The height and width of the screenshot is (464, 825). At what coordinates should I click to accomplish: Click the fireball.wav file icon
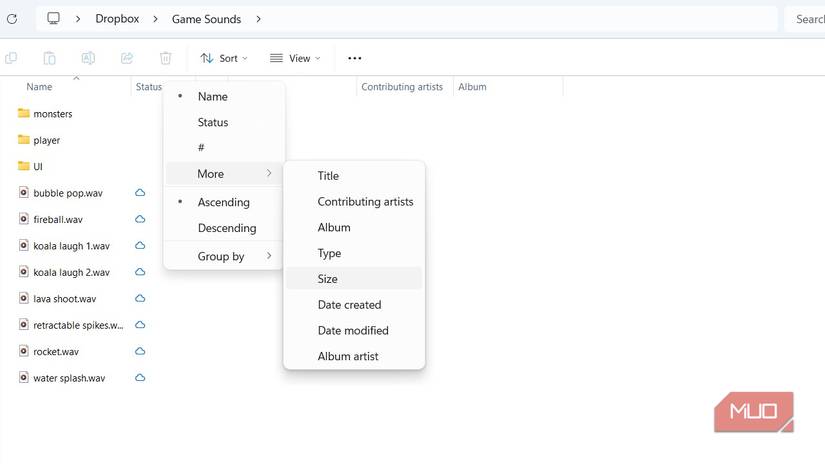coord(24,218)
